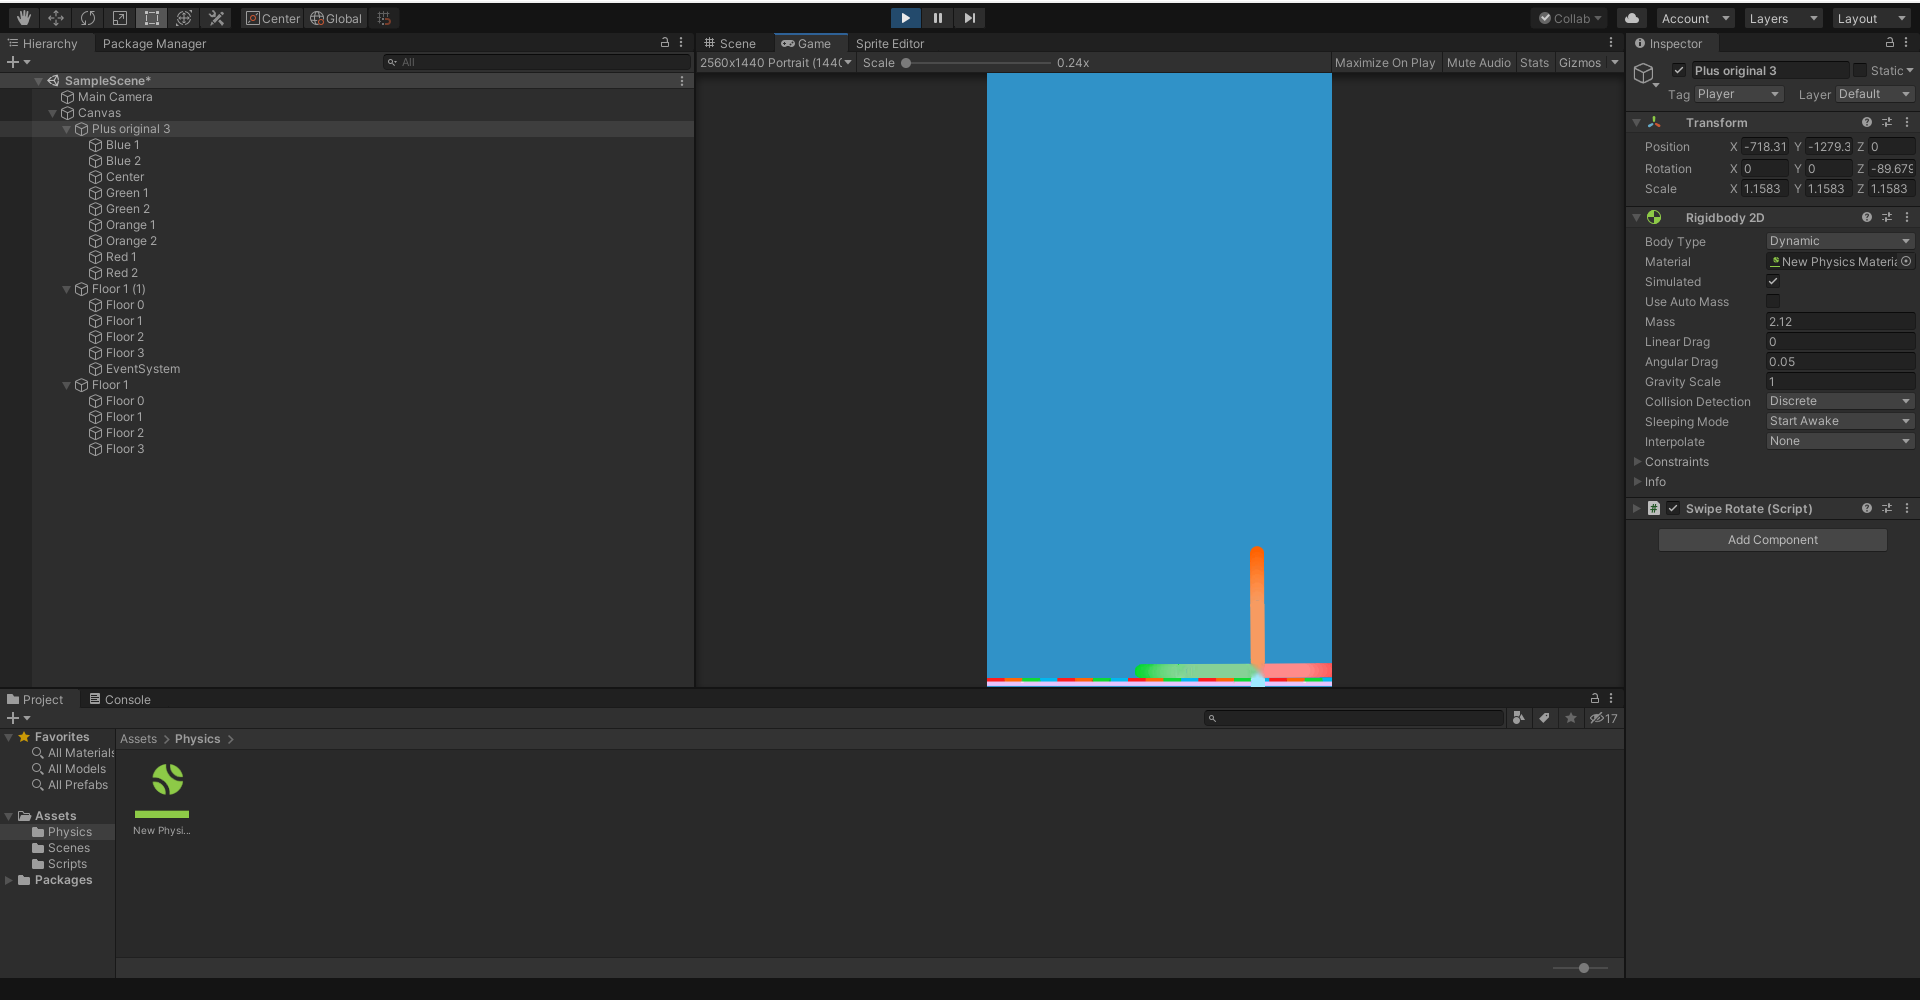Viewport: 1920px width, 1000px height.
Task: Toggle pivot Center mode
Action: click(x=273, y=18)
